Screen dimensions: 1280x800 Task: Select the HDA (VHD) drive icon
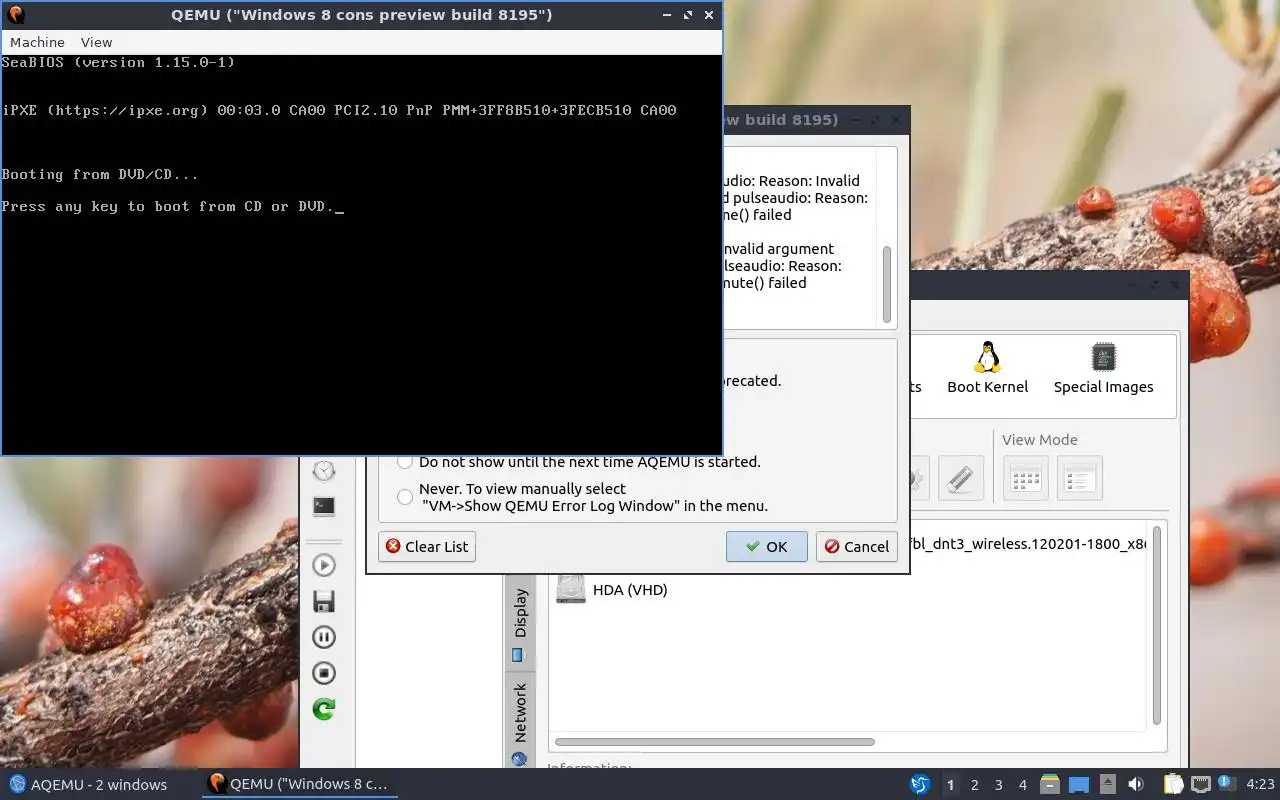[571, 589]
